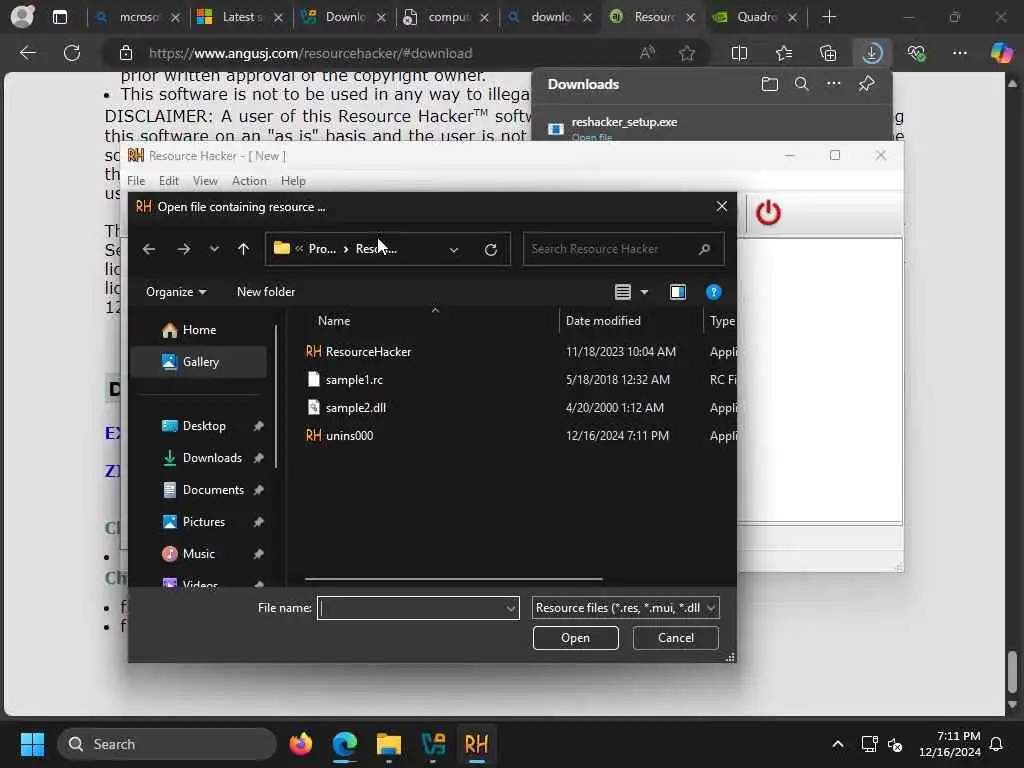Go back in the file dialog

click(x=149, y=249)
